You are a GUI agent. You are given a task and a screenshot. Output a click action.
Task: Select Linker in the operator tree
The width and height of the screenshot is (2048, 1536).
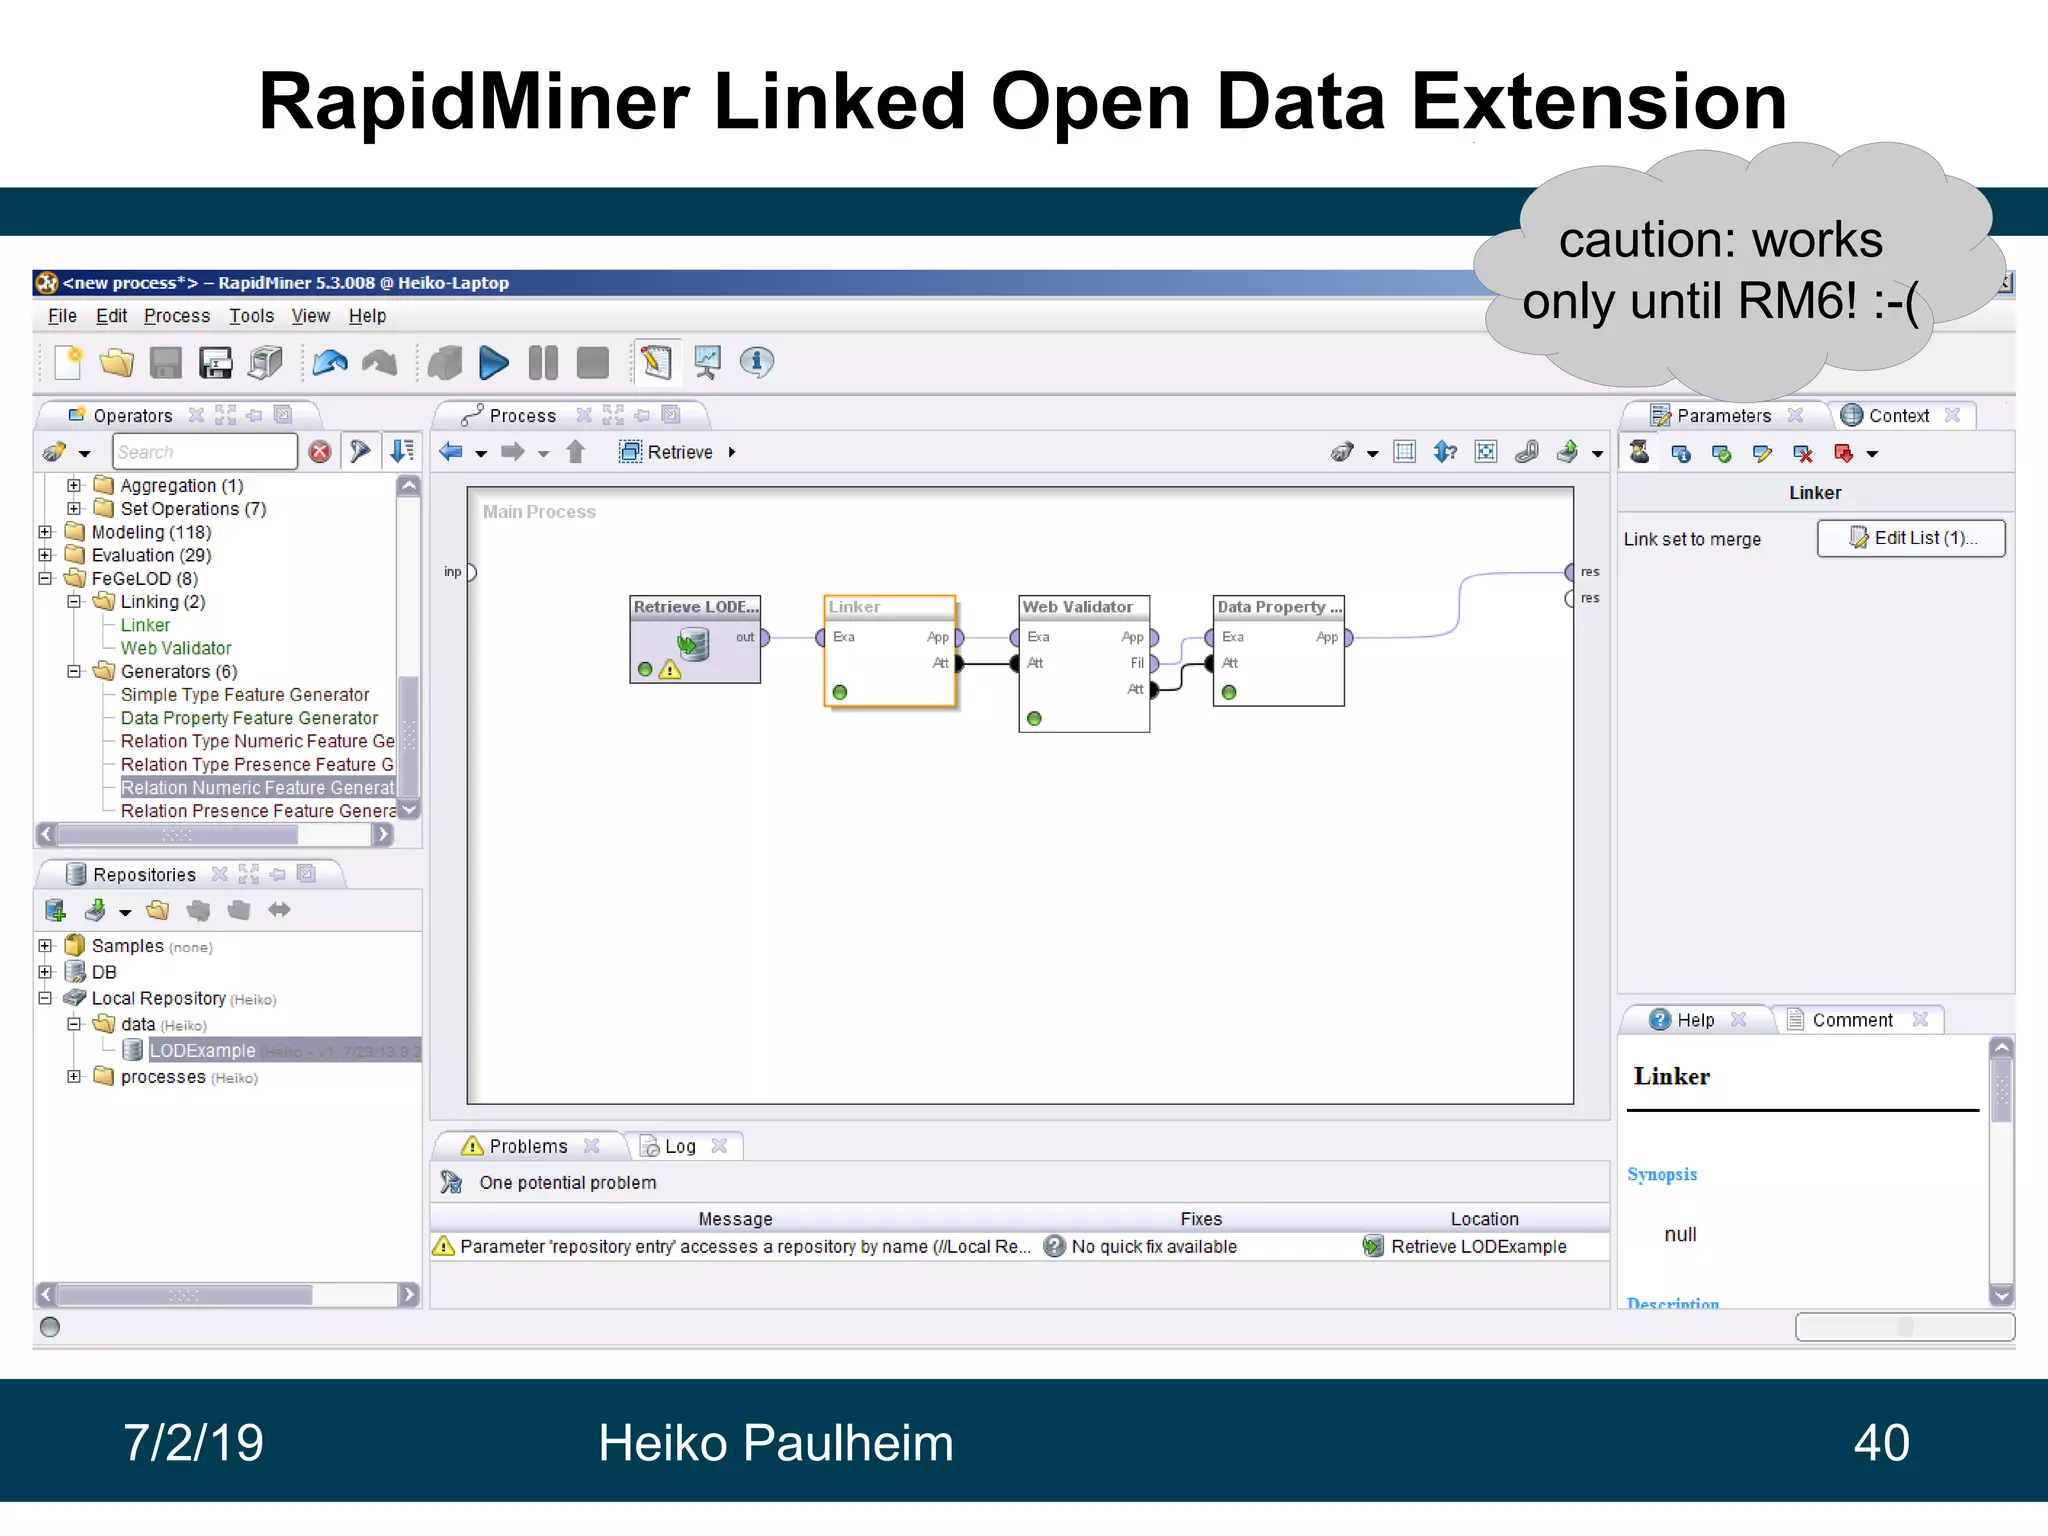tap(145, 625)
